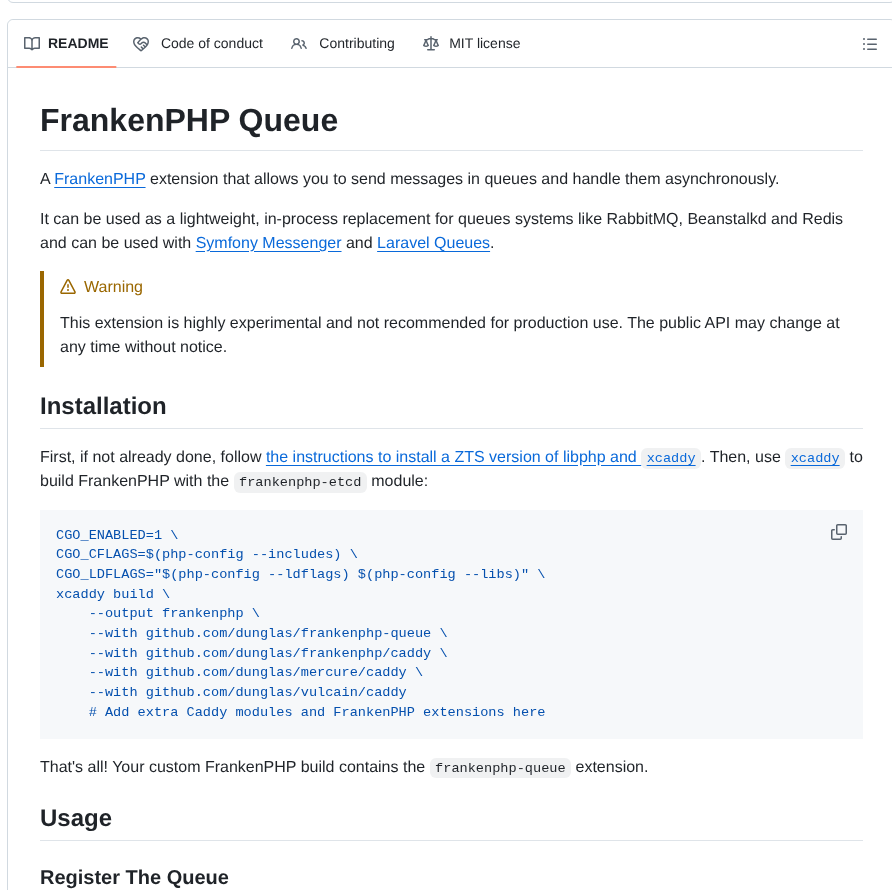Open the Laravel Queues link
The height and width of the screenshot is (890, 892).
433,242
